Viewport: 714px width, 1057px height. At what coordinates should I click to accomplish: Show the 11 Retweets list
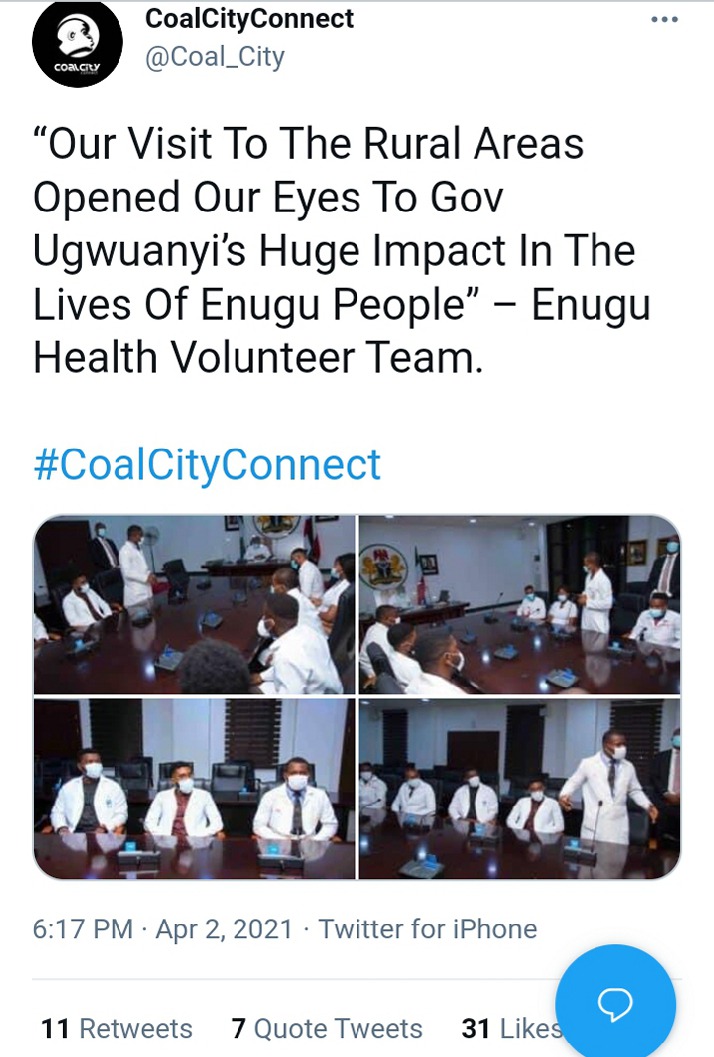[117, 1029]
